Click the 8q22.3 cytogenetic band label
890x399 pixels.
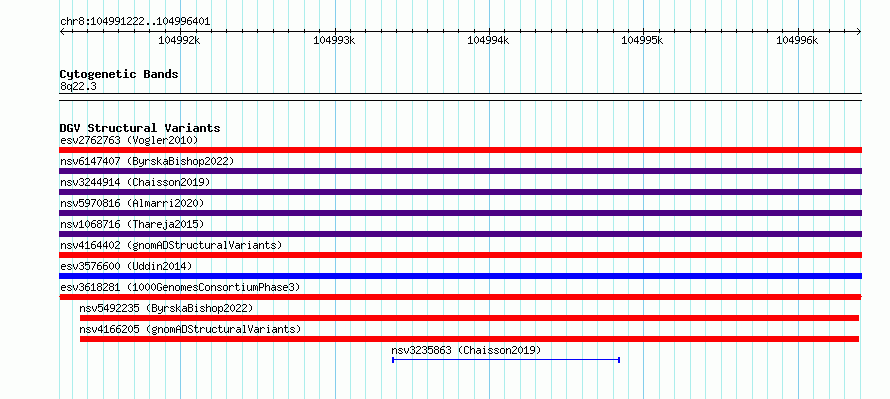coord(78,86)
